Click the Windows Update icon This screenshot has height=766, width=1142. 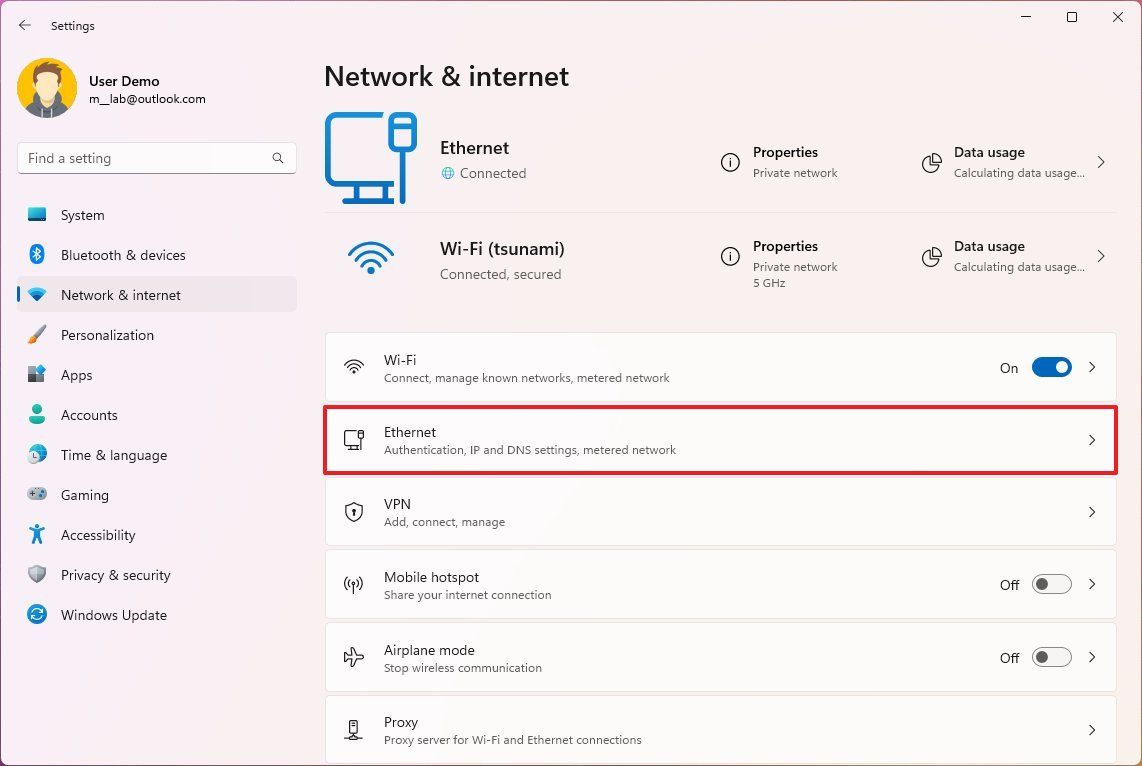pos(36,615)
